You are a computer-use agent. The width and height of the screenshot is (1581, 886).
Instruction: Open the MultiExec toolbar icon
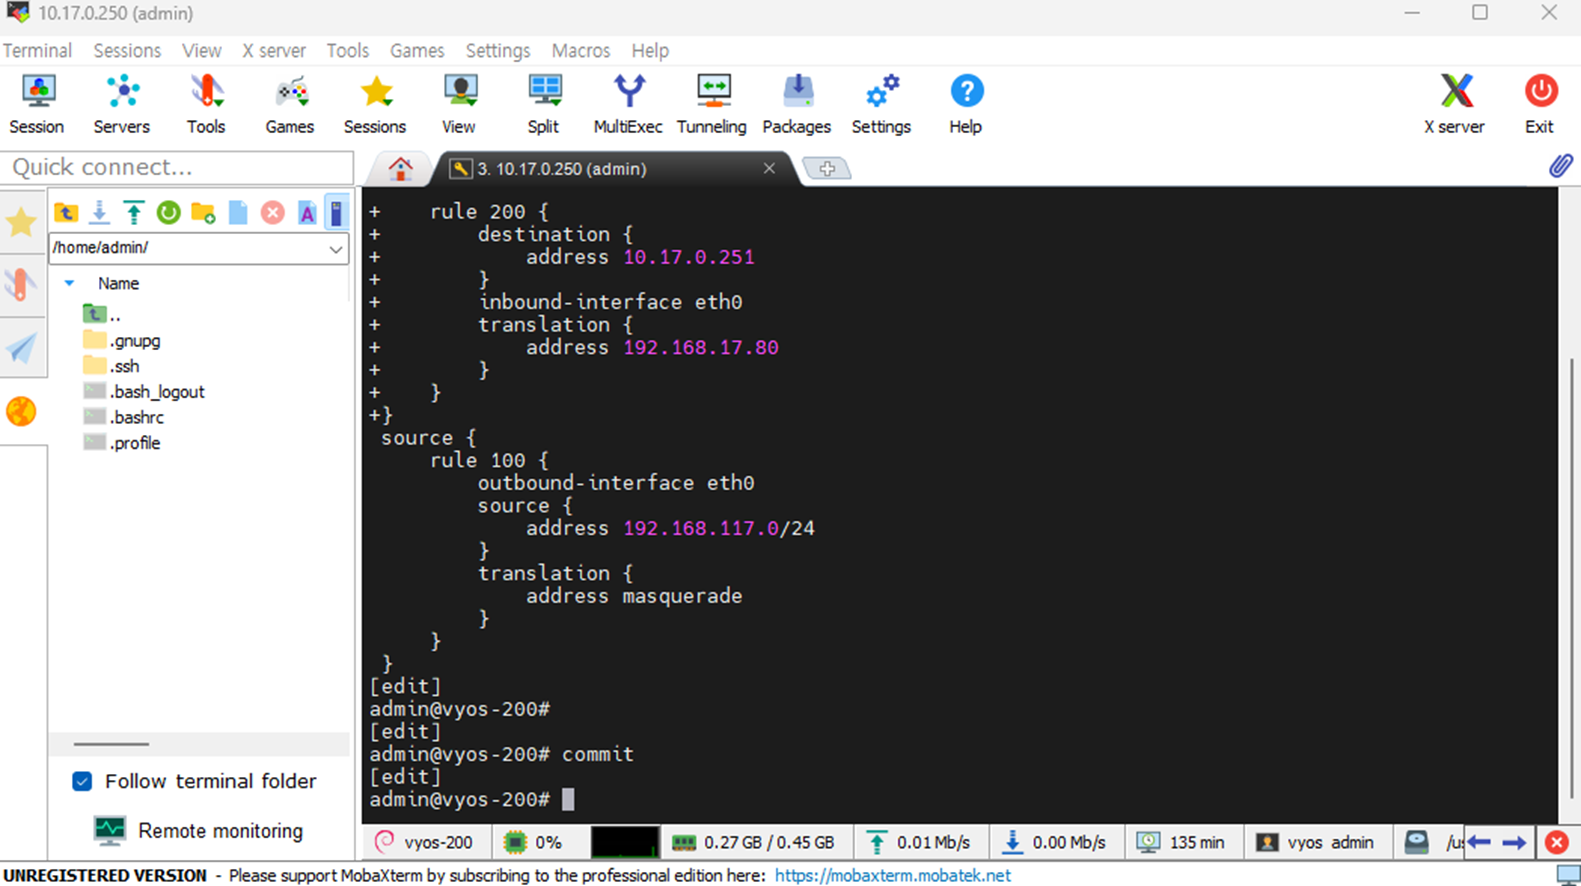[x=628, y=104]
